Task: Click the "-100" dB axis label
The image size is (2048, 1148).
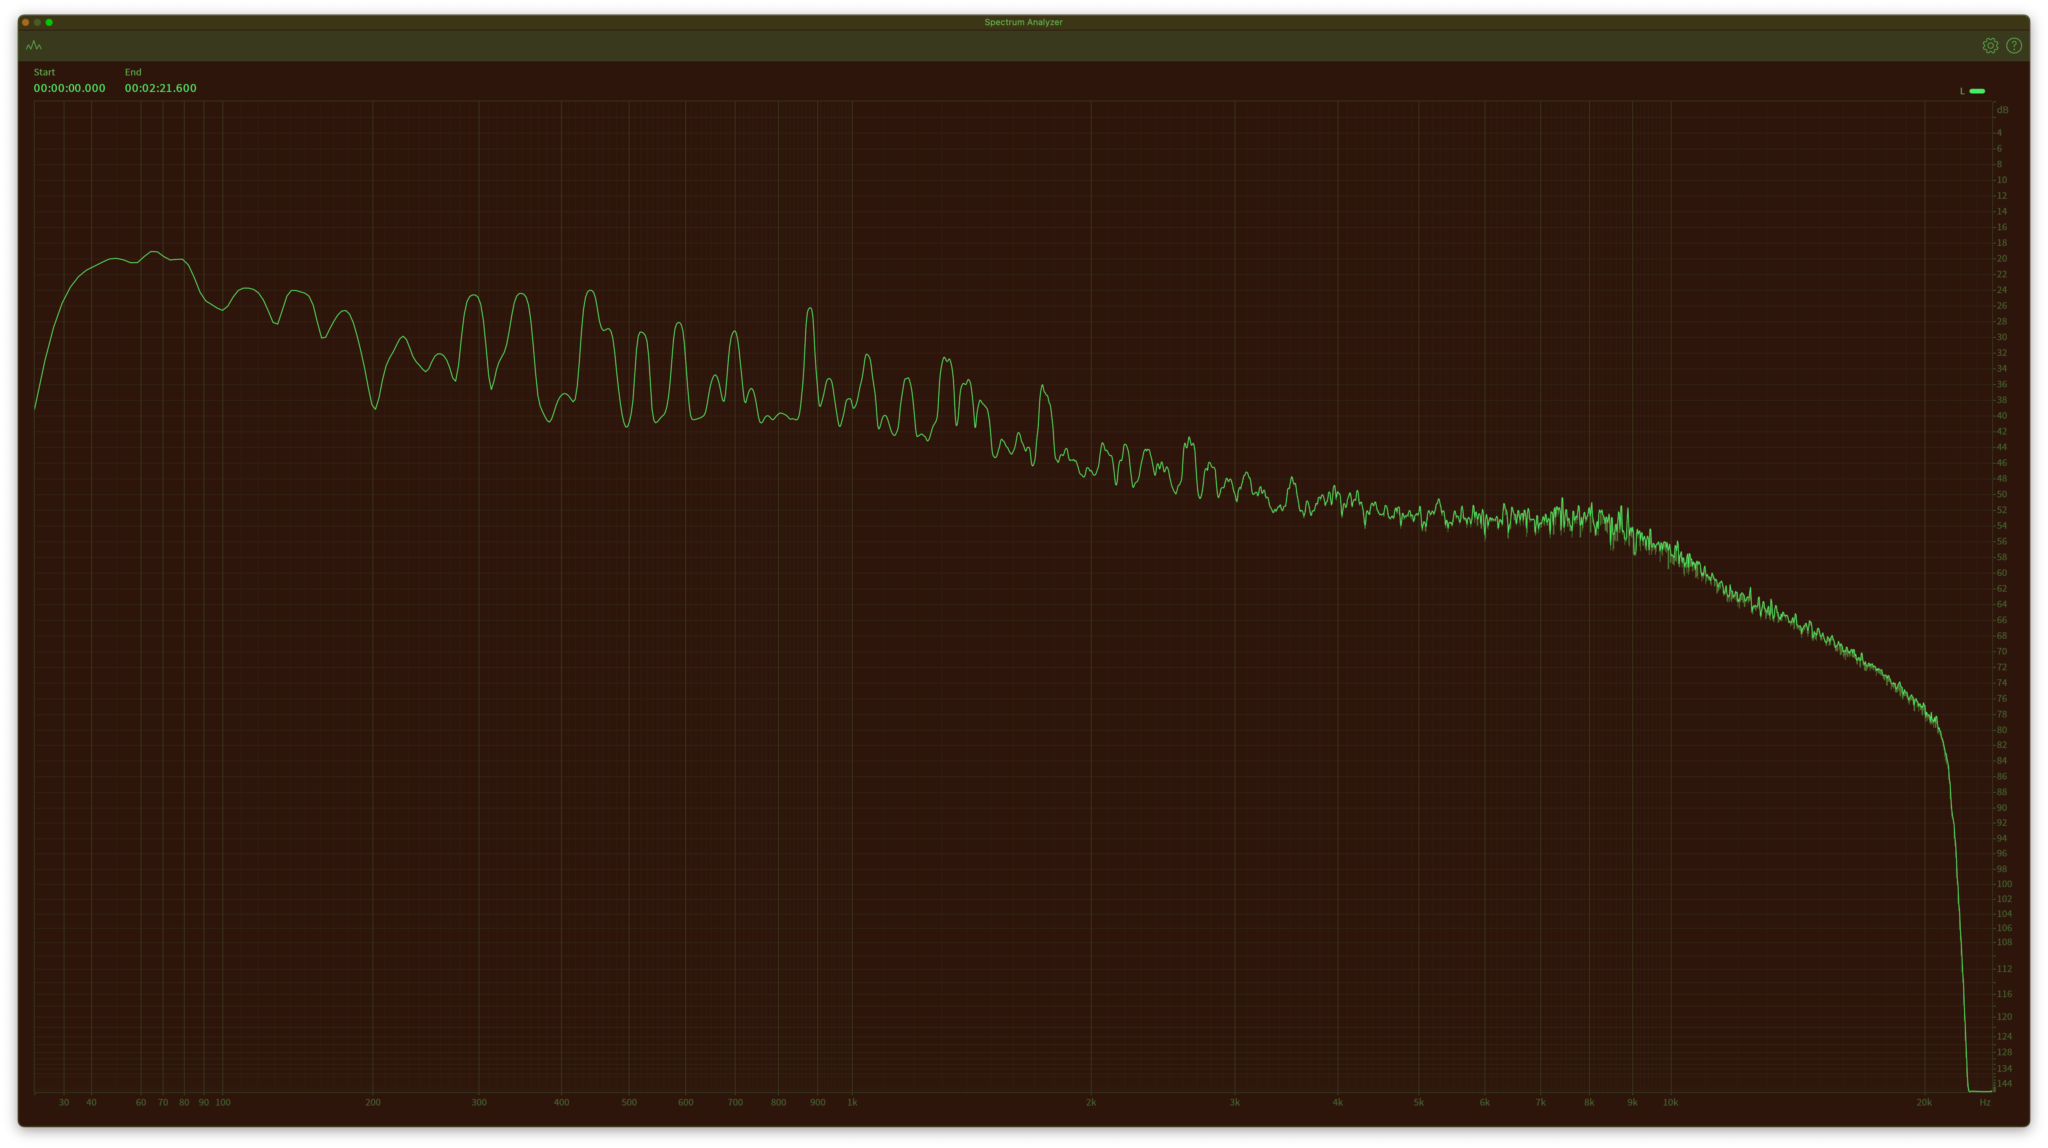Action: tap(2003, 884)
